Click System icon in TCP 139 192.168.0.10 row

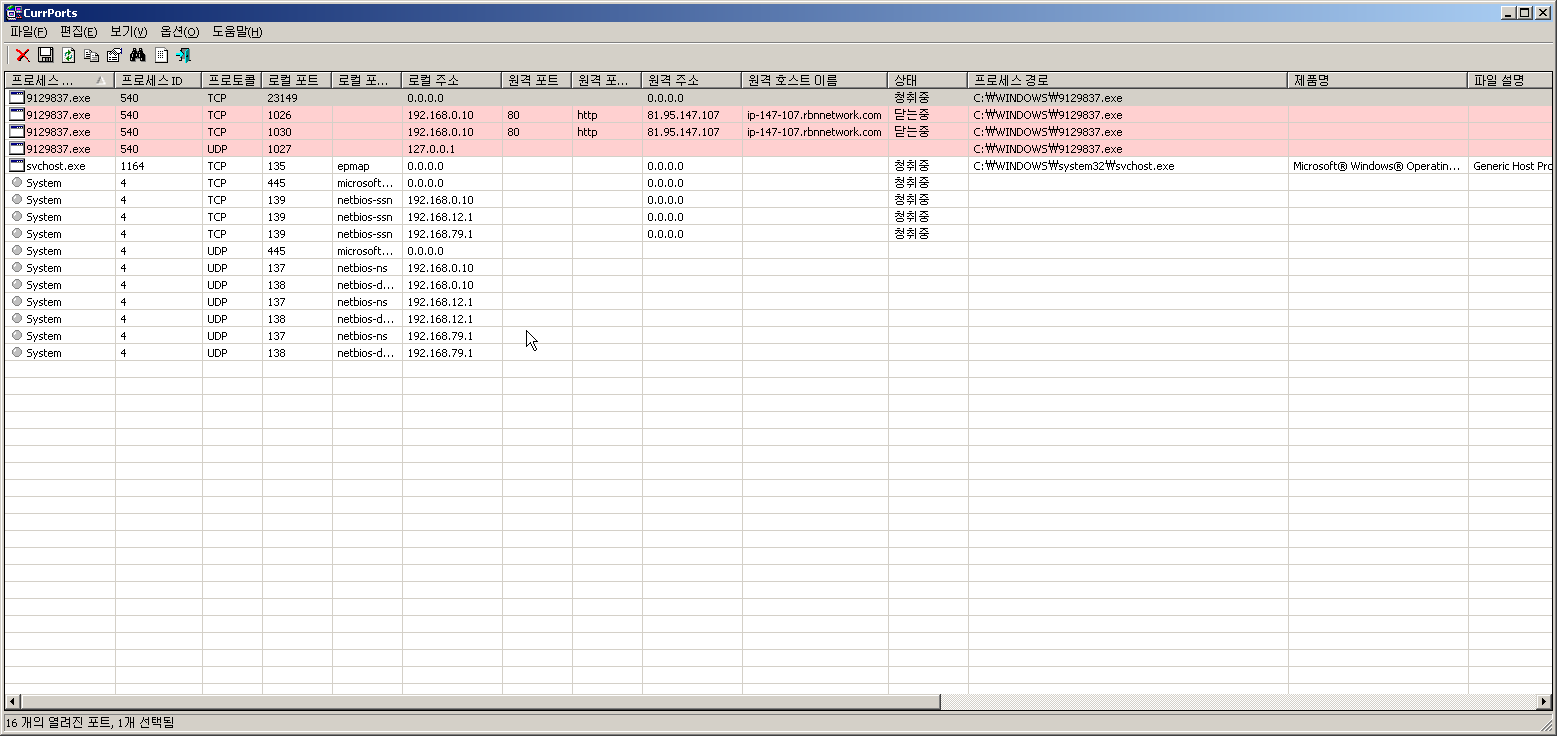(x=17, y=200)
